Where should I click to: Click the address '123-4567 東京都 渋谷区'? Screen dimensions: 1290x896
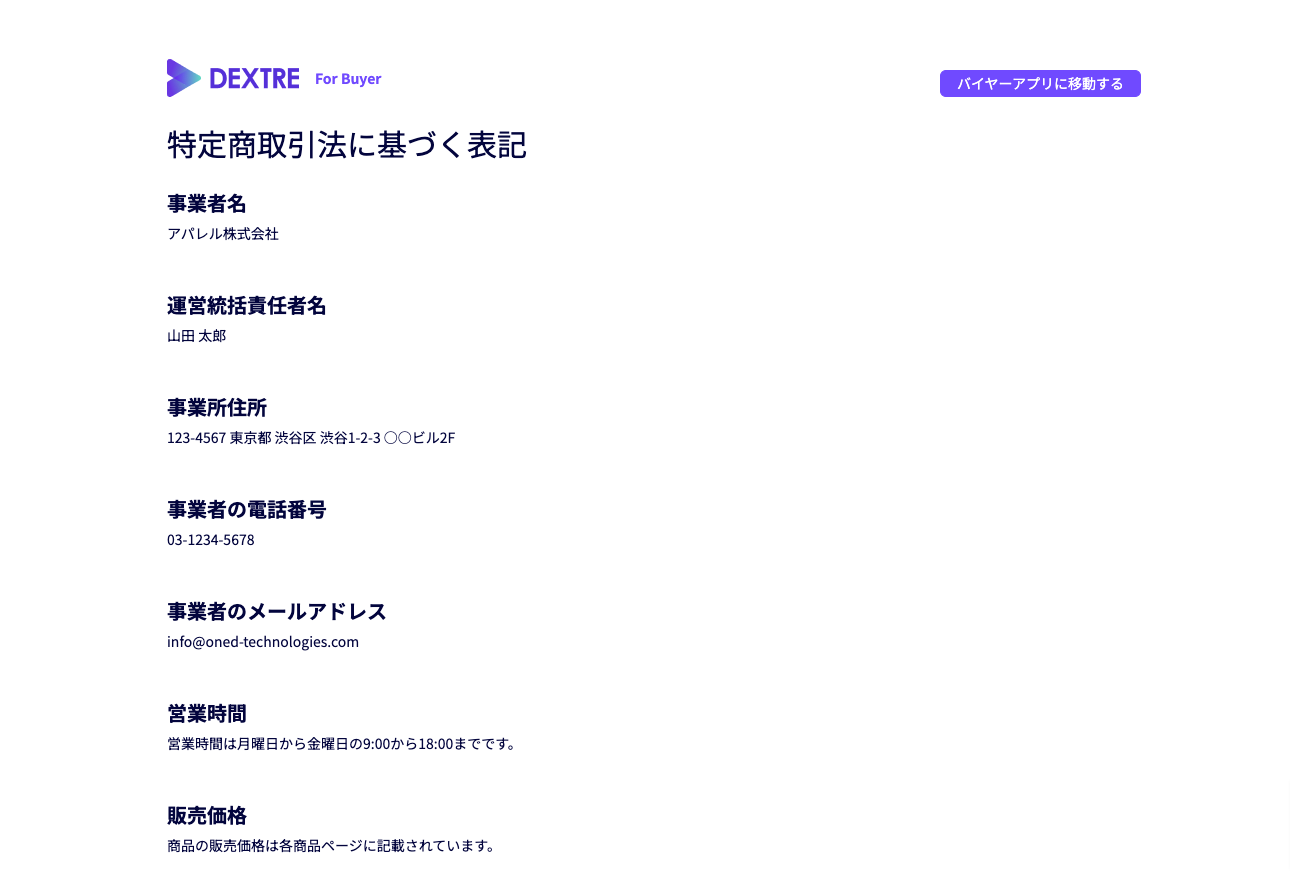click(x=242, y=438)
